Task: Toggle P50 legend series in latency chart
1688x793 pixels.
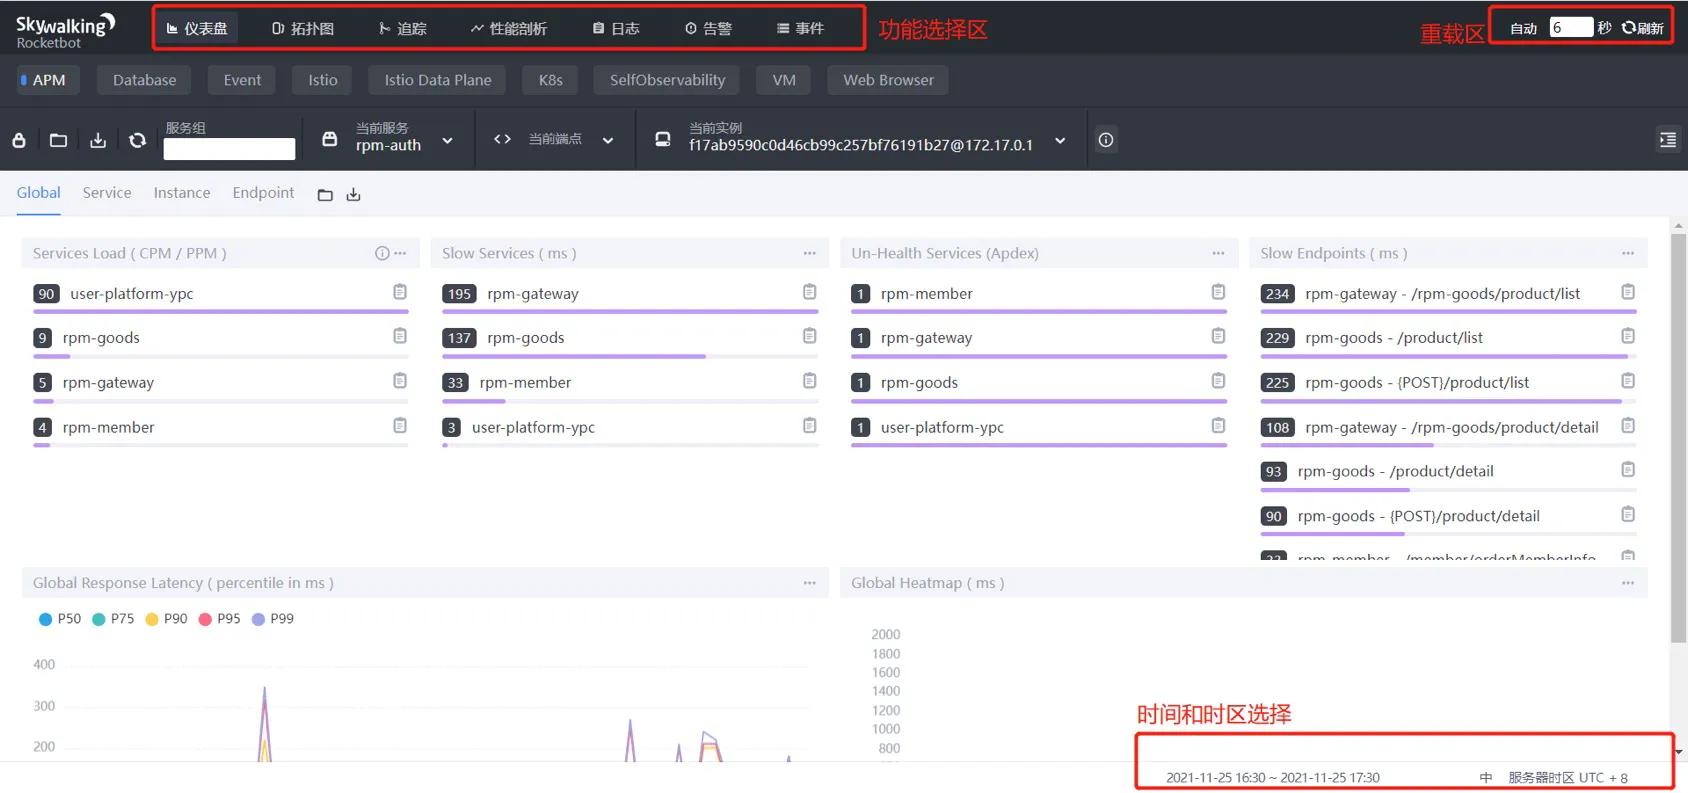Action: click(x=59, y=619)
